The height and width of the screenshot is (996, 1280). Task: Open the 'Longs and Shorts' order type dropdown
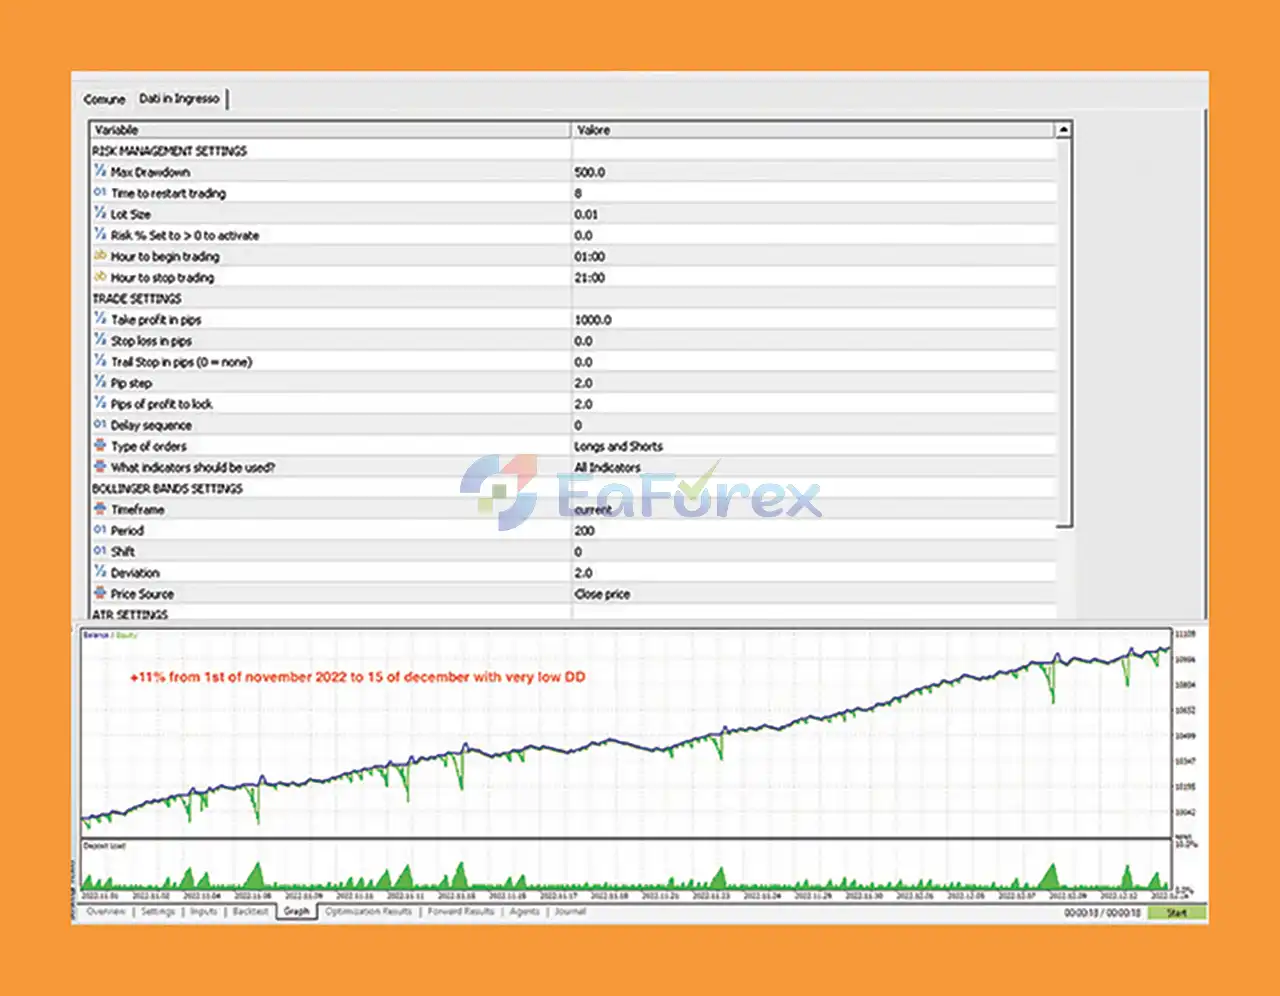tap(618, 446)
